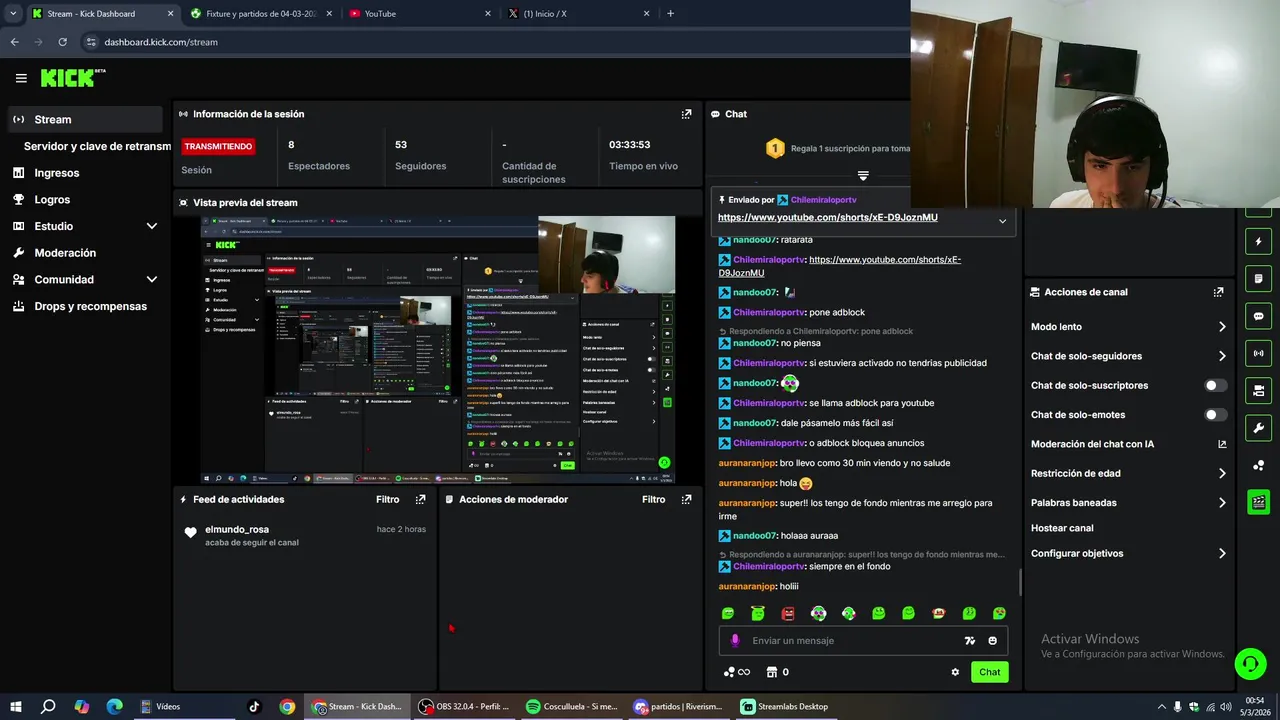
Task: Reload the browser page
Action: pyautogui.click(x=62, y=42)
